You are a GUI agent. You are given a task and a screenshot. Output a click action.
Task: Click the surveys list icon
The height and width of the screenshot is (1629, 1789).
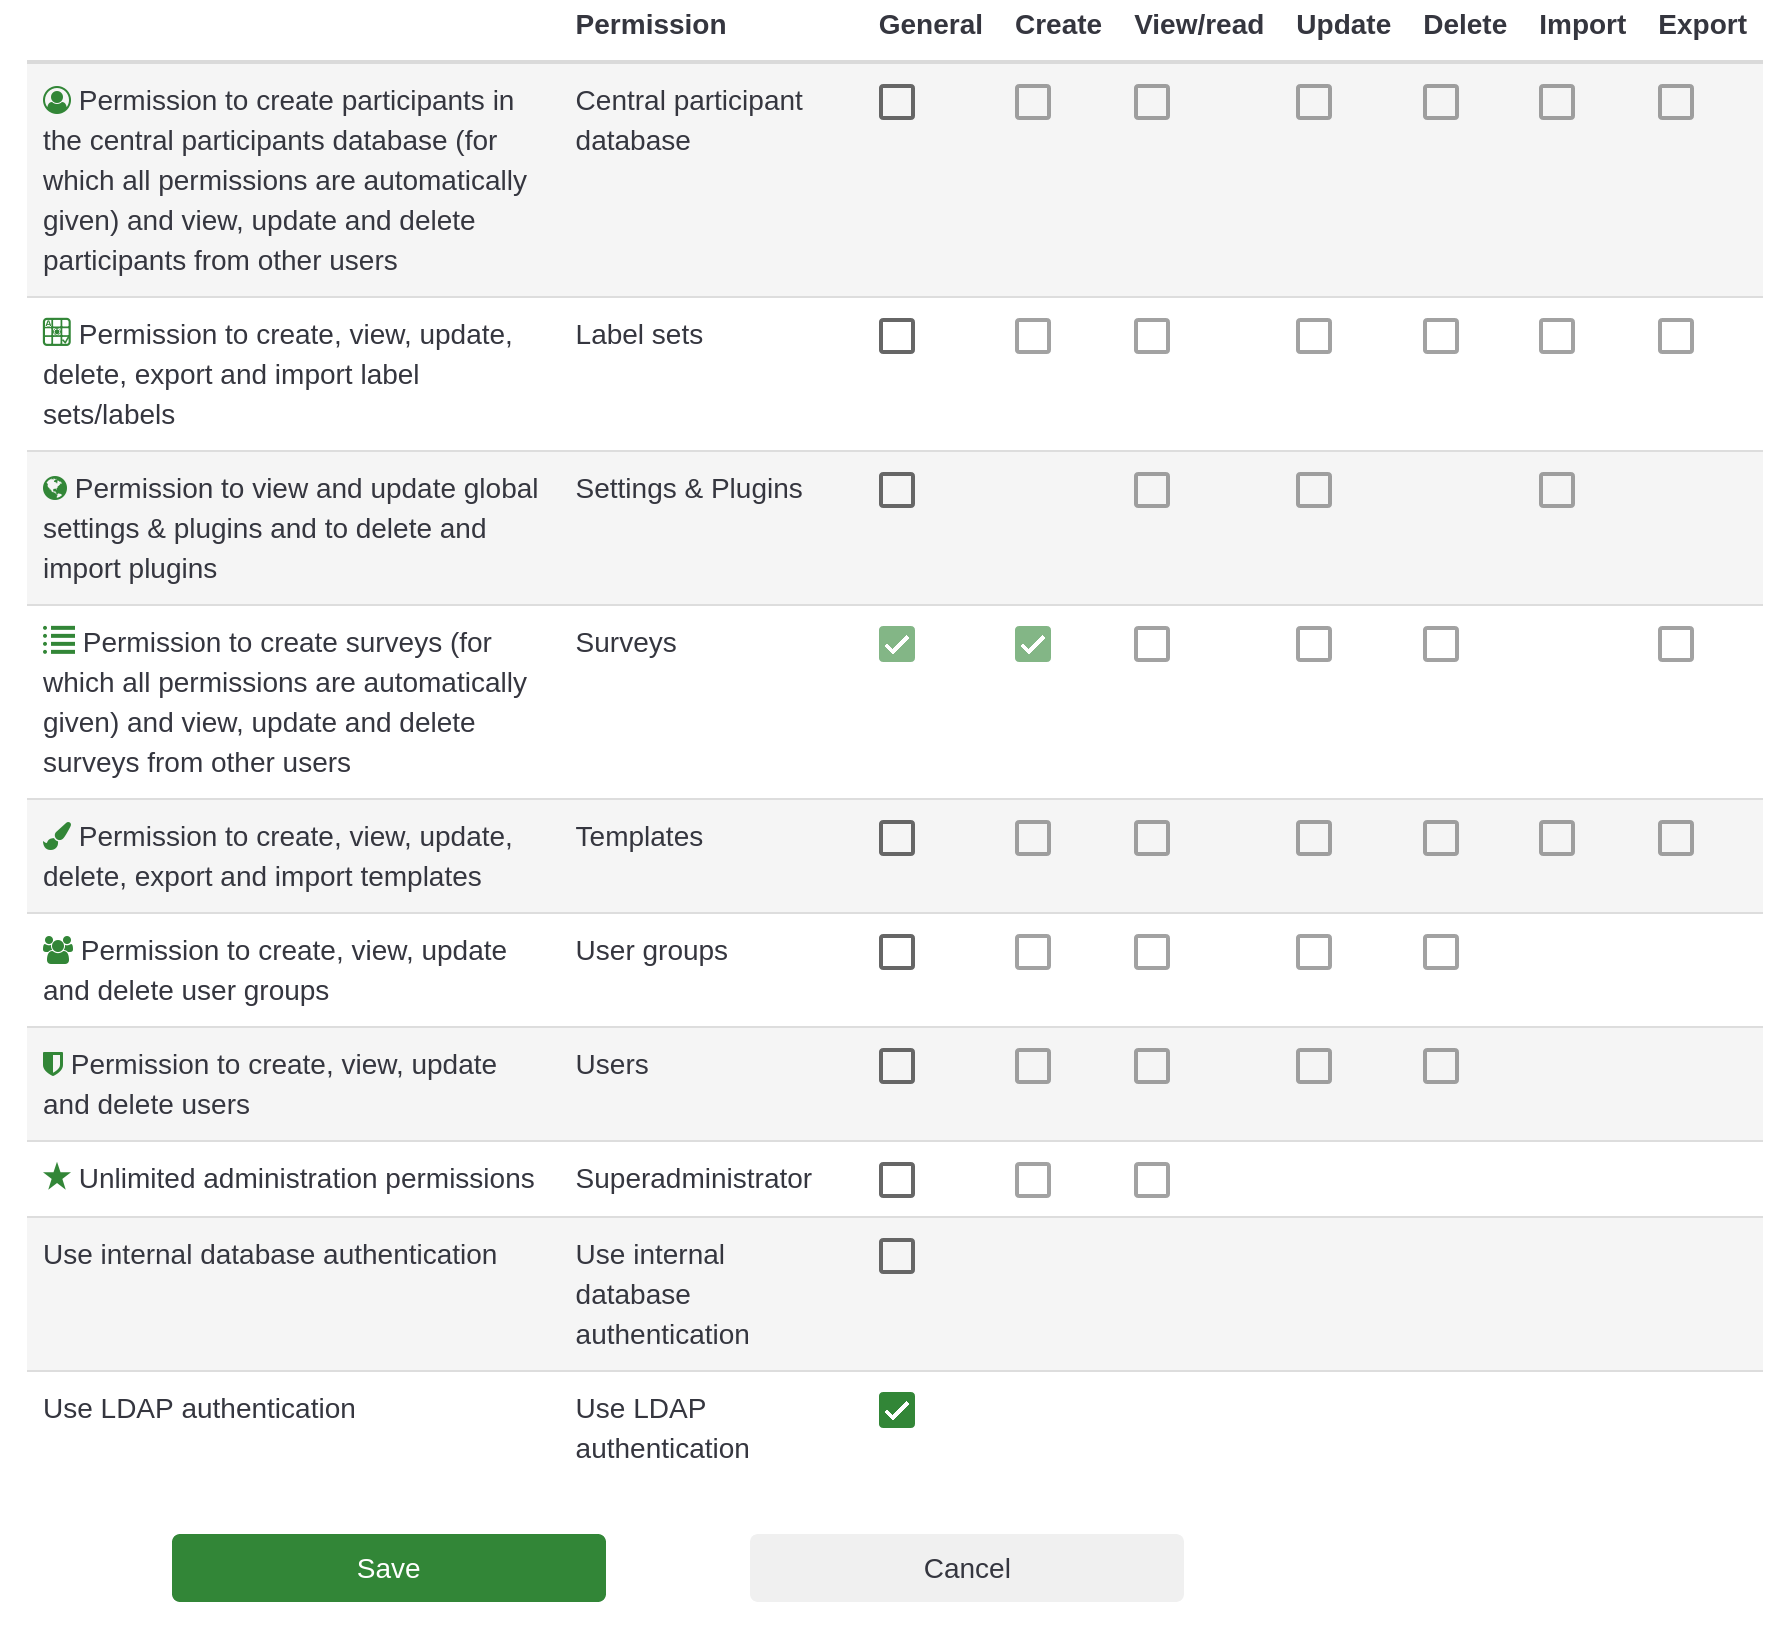[x=59, y=640]
